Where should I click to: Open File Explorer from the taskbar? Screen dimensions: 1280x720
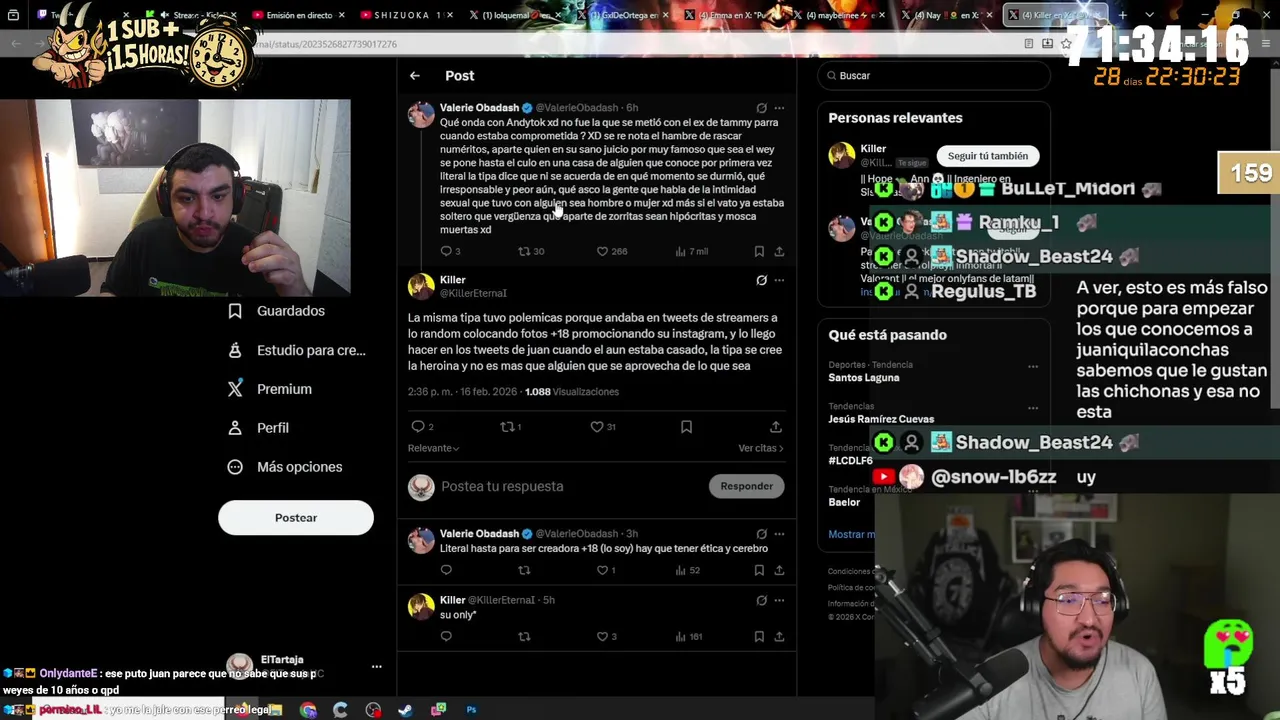tap(275, 710)
